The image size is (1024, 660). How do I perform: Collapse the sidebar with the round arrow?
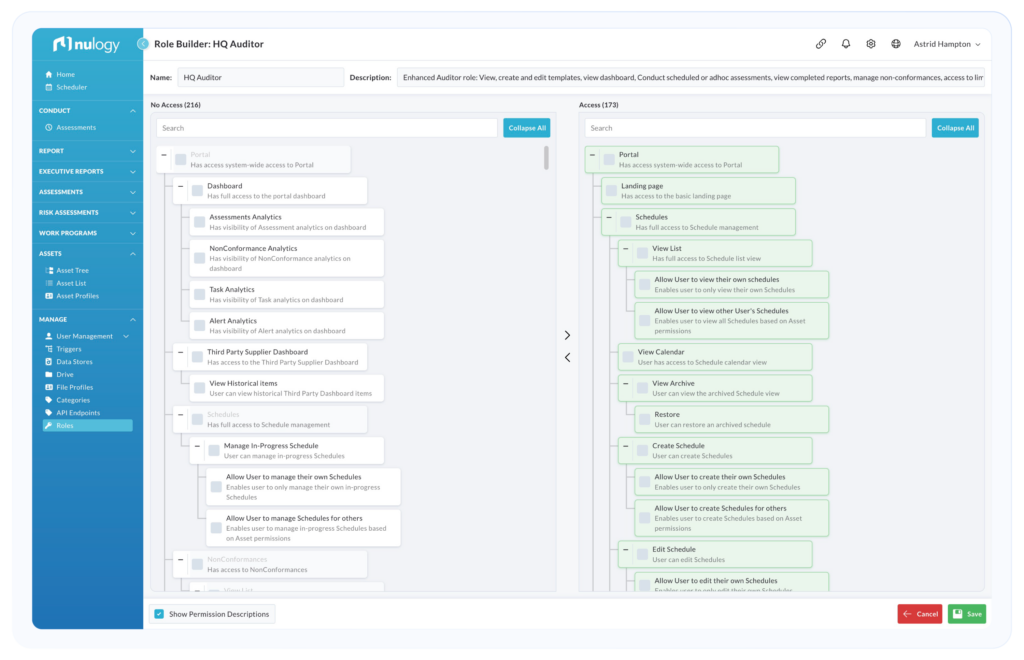coord(142,44)
